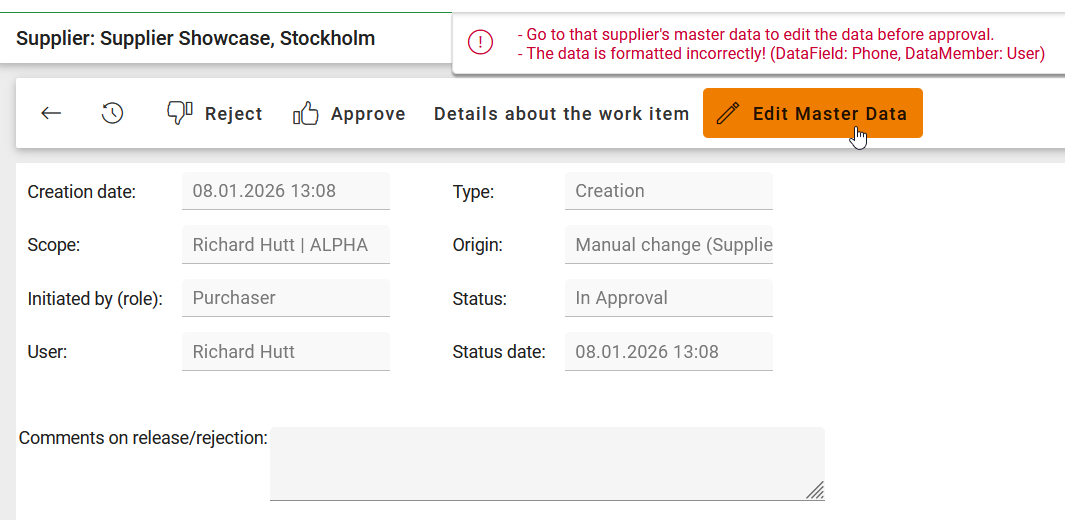Click the pencil icon on Edit Master Data
The height and width of the screenshot is (520, 1065).
(728, 113)
